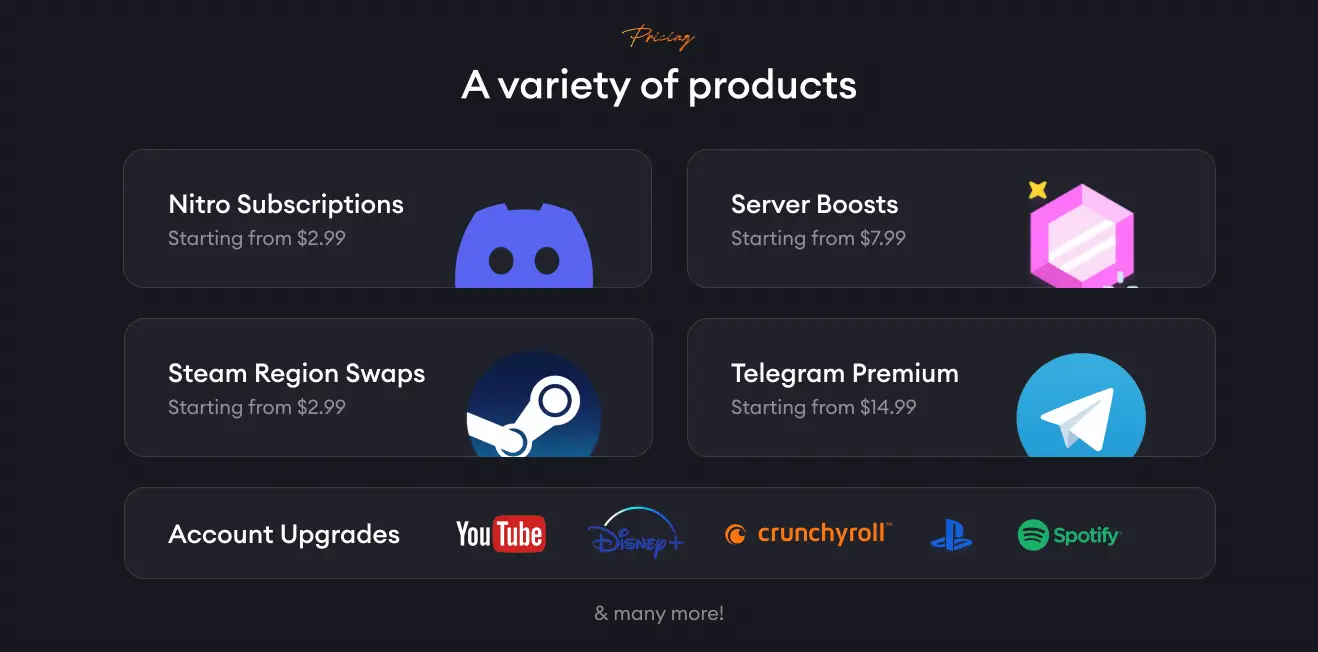
Task: Click the orange 'Pricing' script label
Action: (658, 38)
